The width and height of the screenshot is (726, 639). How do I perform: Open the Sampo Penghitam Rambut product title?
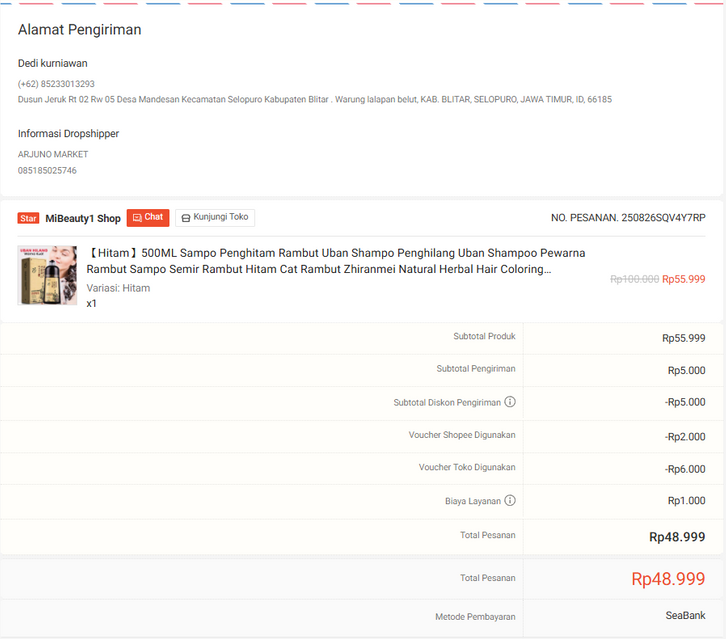[335, 261]
